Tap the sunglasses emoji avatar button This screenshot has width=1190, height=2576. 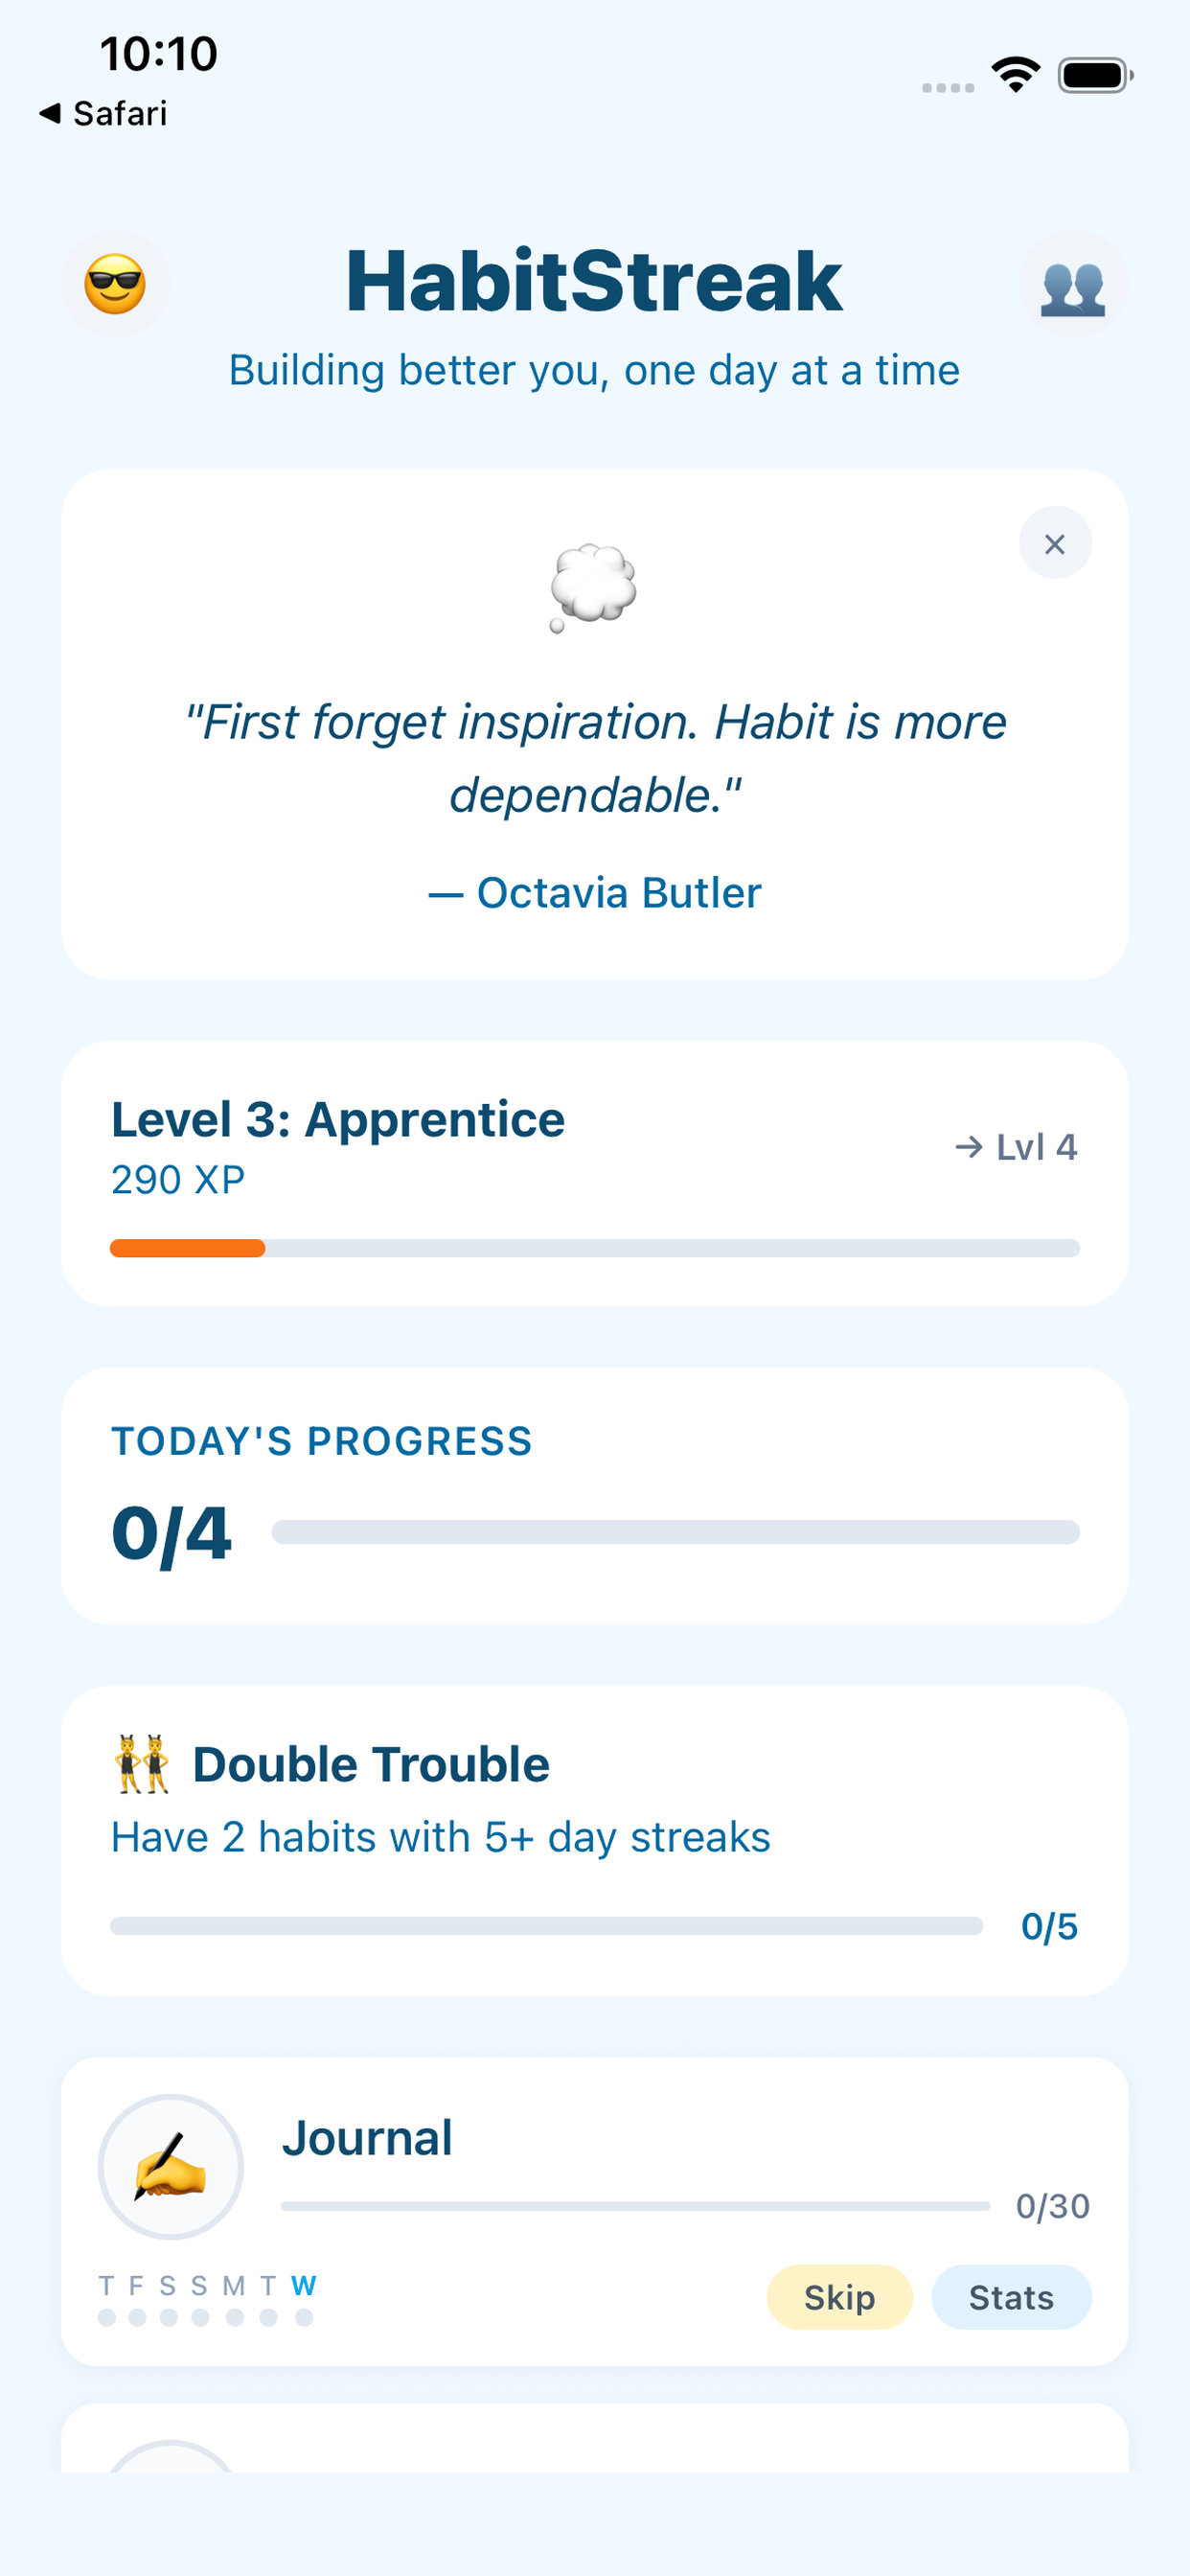(x=115, y=284)
